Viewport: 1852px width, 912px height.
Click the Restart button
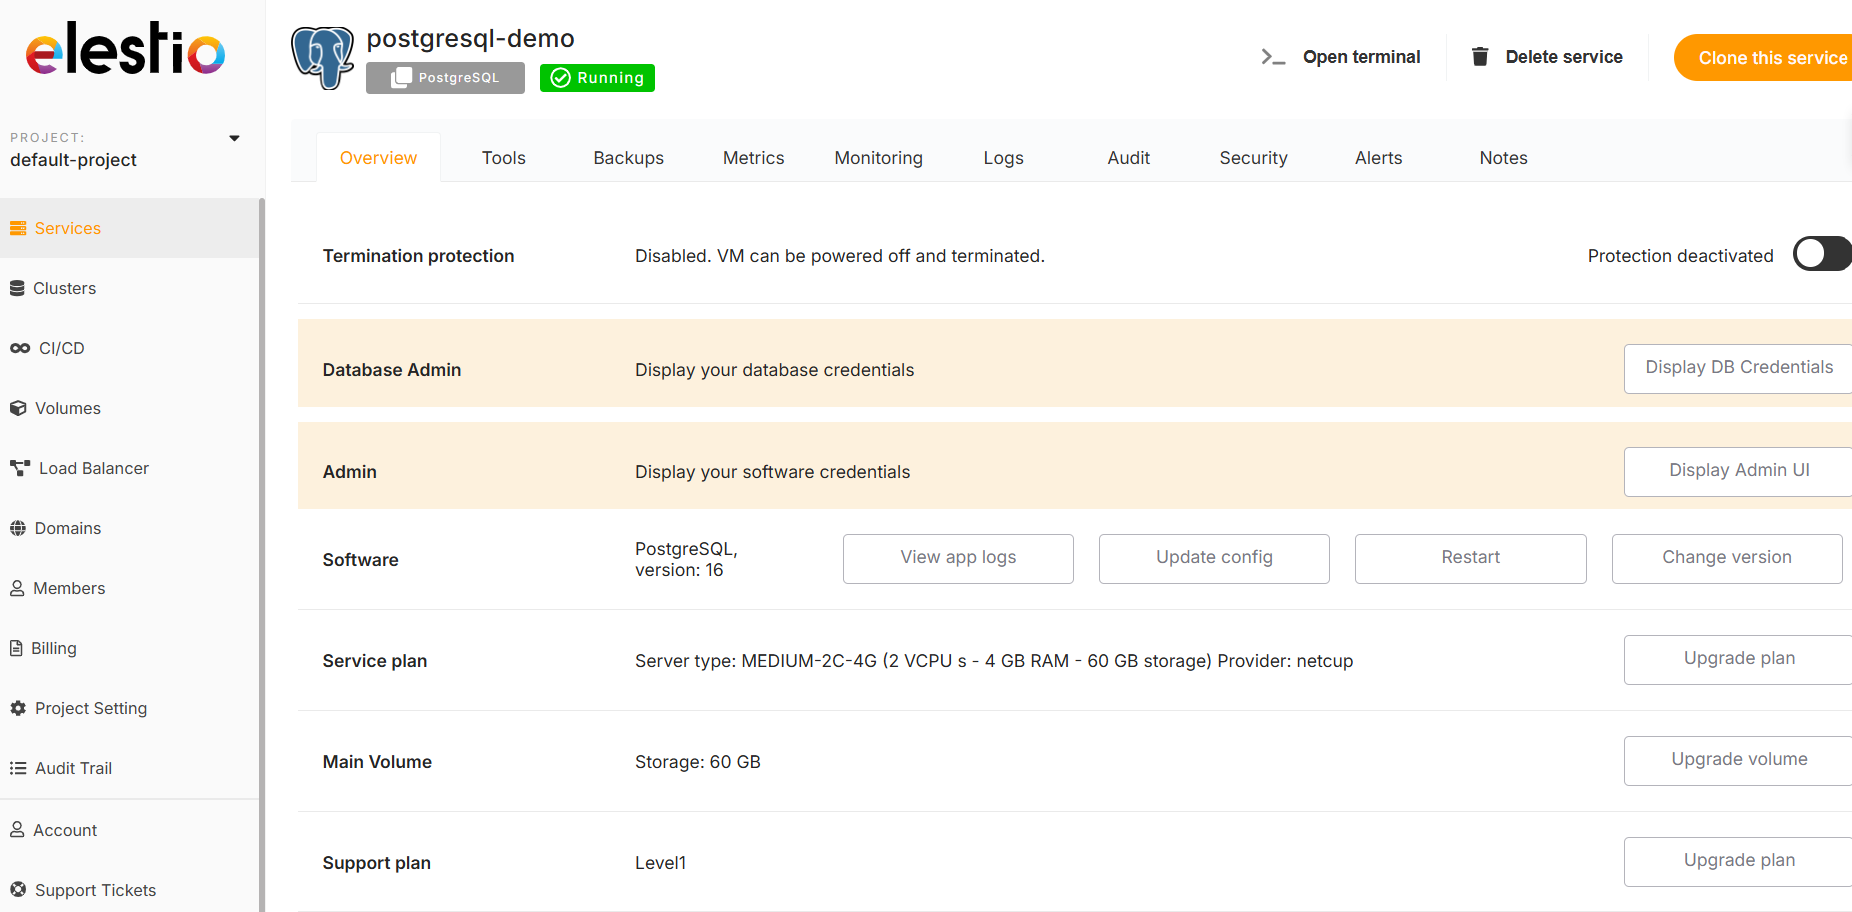[x=1470, y=558]
